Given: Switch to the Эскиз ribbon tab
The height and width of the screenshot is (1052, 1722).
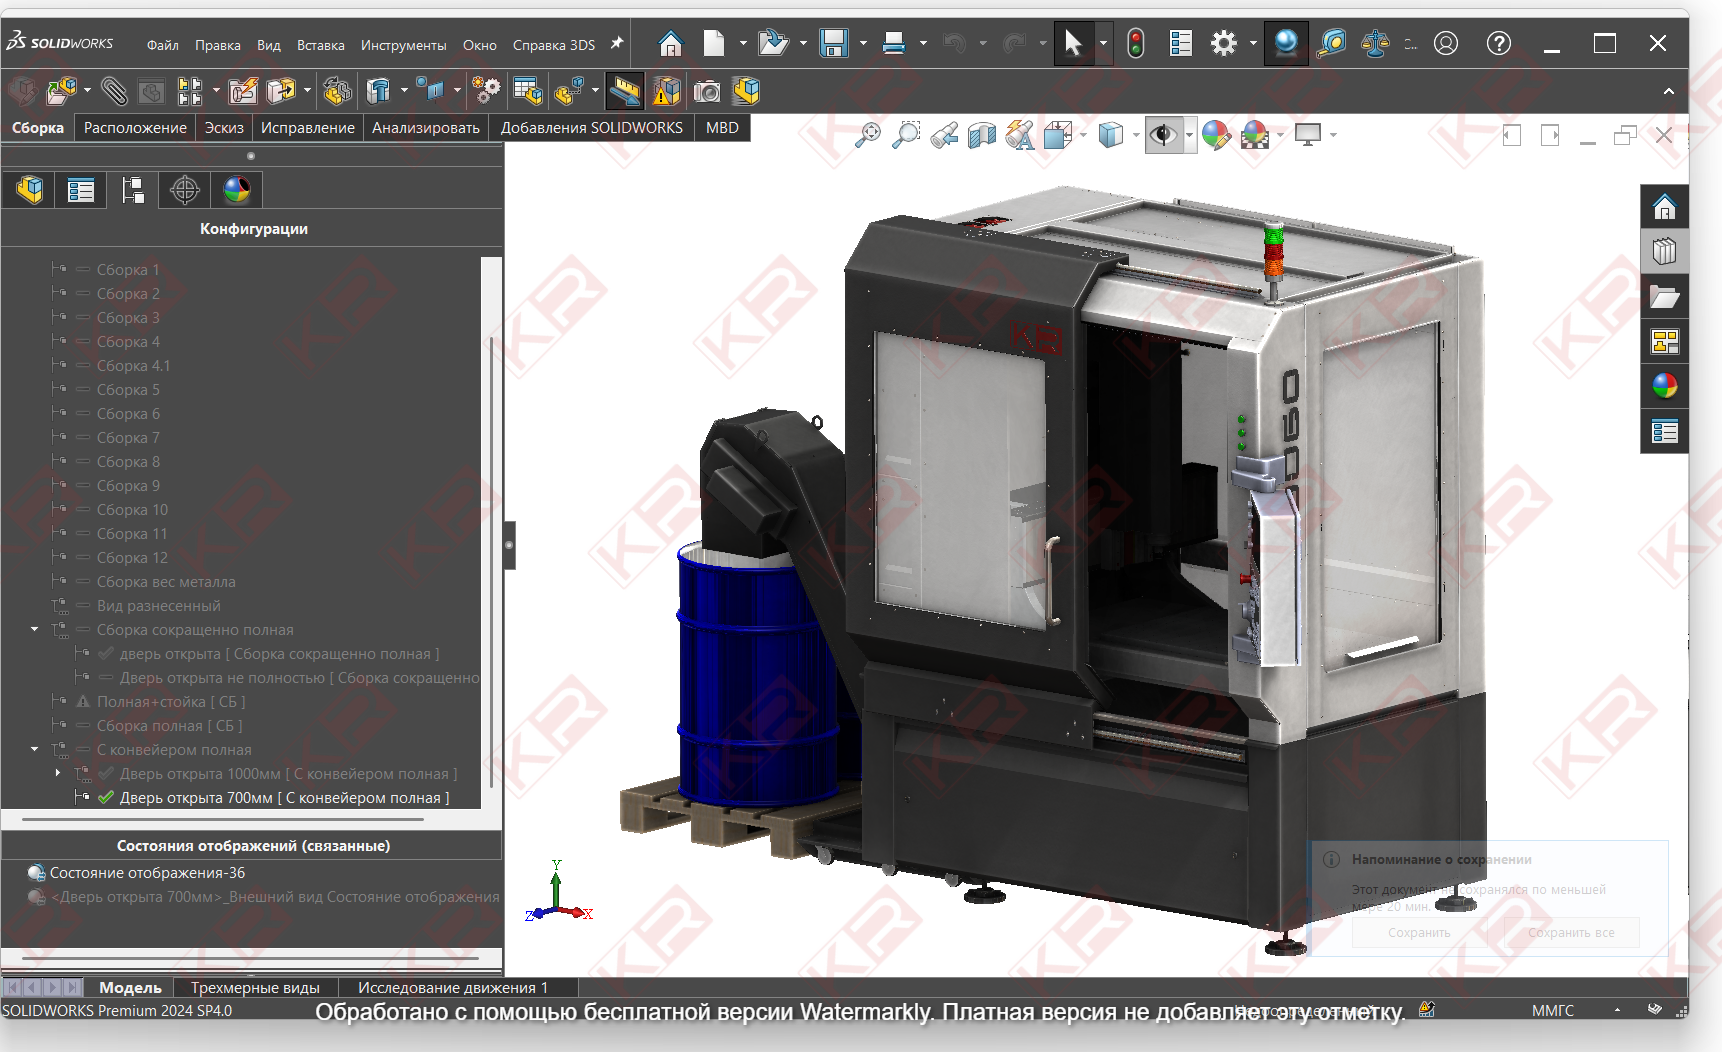Looking at the screenshot, I should 224,128.
